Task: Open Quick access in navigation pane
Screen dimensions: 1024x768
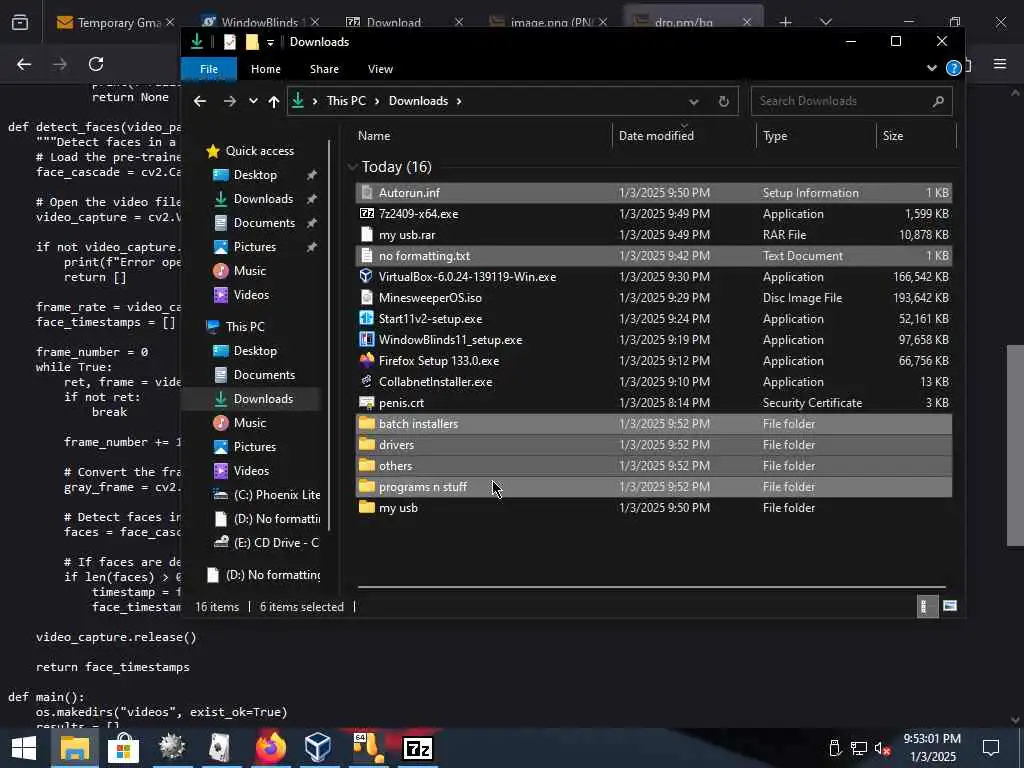Action: point(259,151)
